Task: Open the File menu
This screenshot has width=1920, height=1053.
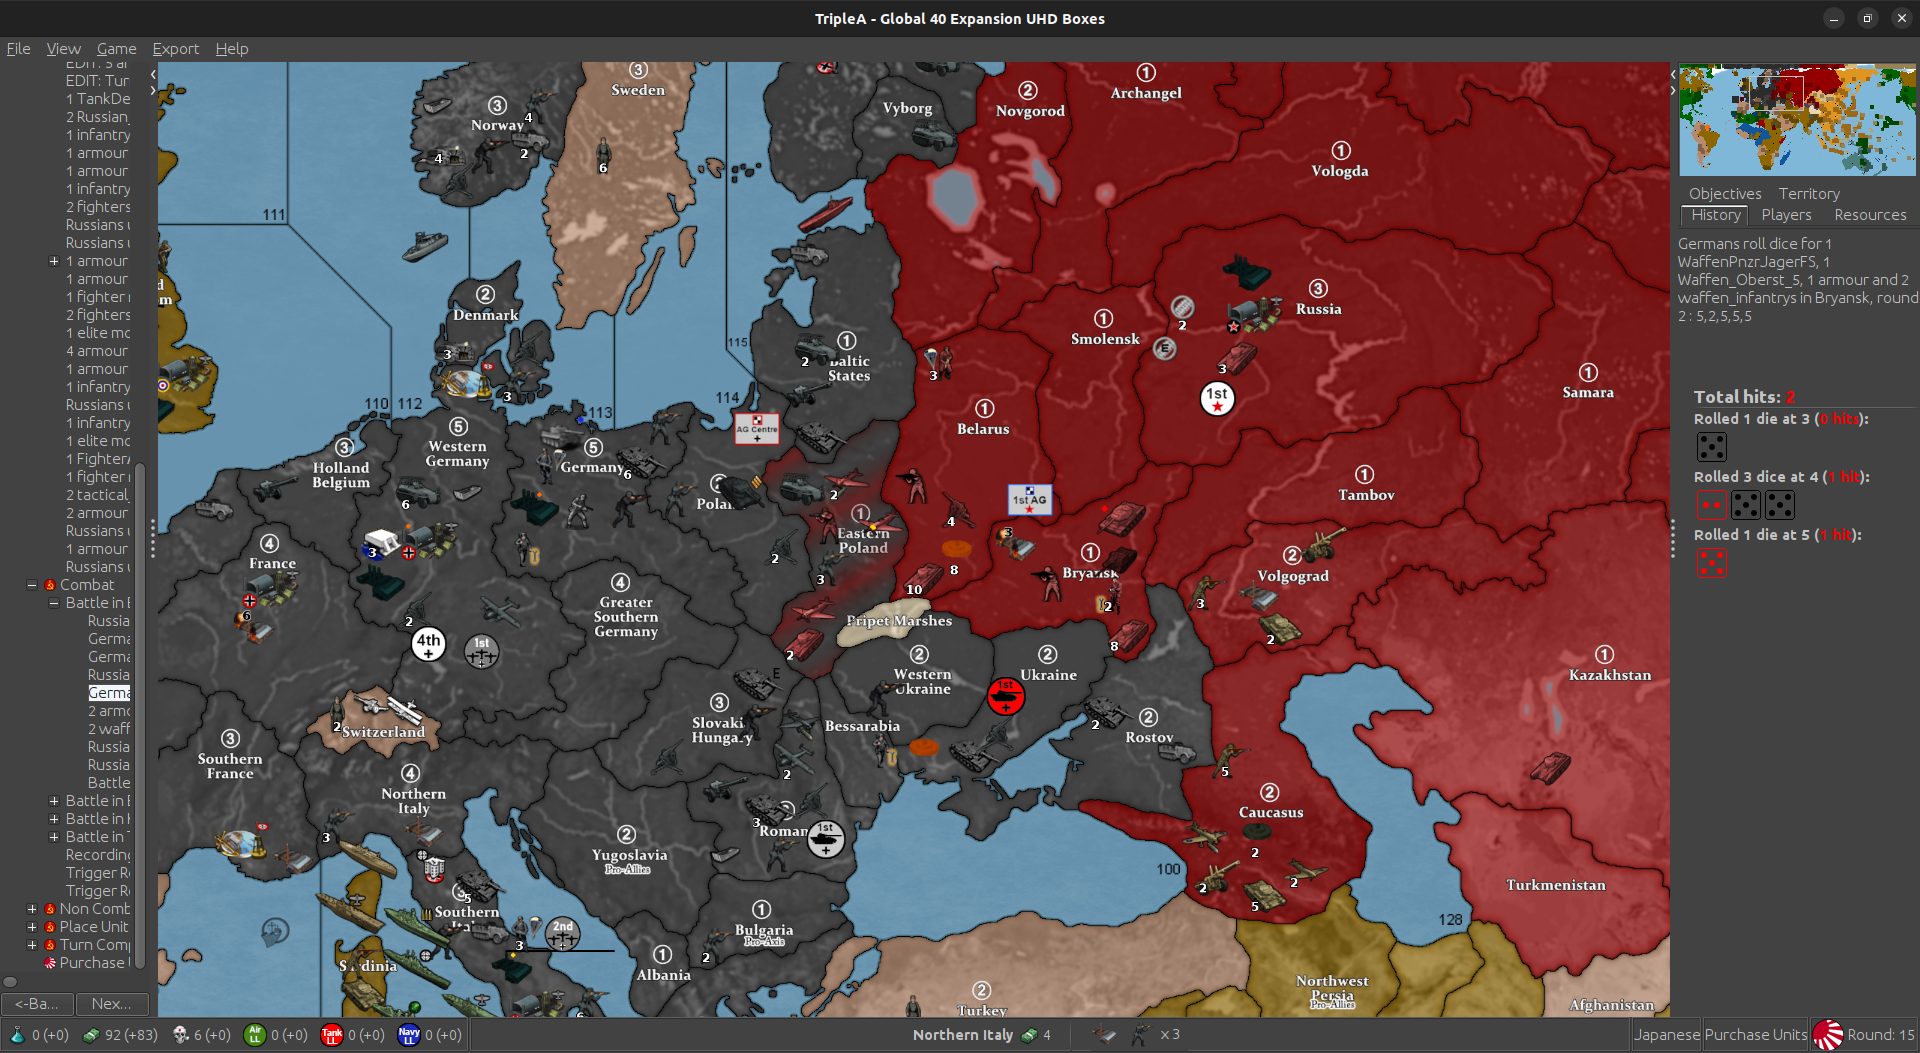Action: tap(18, 48)
